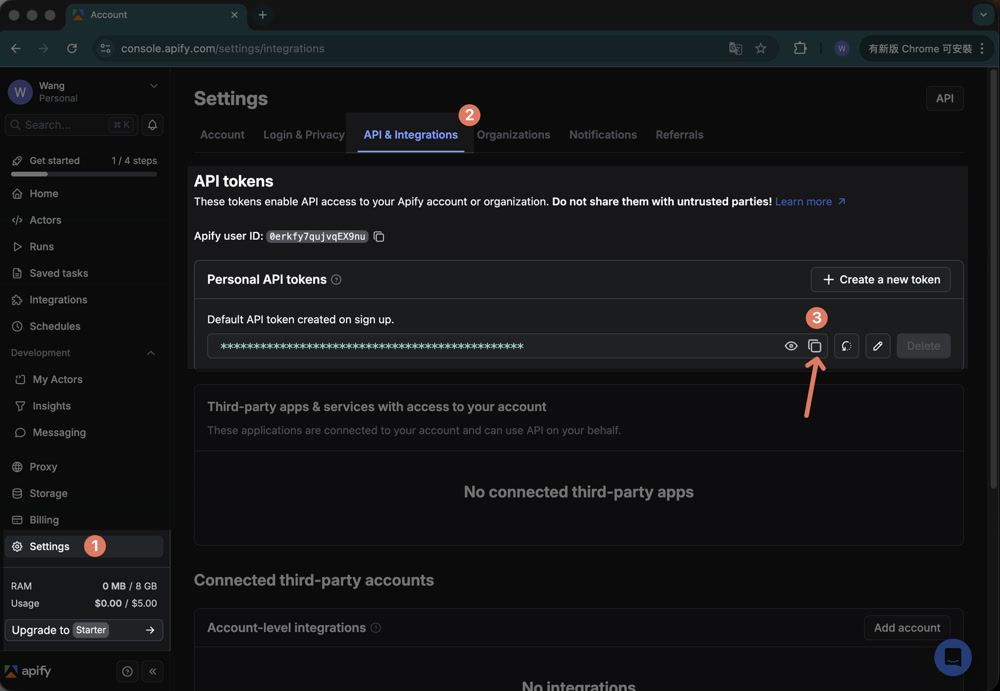The image size is (1000, 691).
Task: Open Storage from the sidebar
Action: coord(48,493)
